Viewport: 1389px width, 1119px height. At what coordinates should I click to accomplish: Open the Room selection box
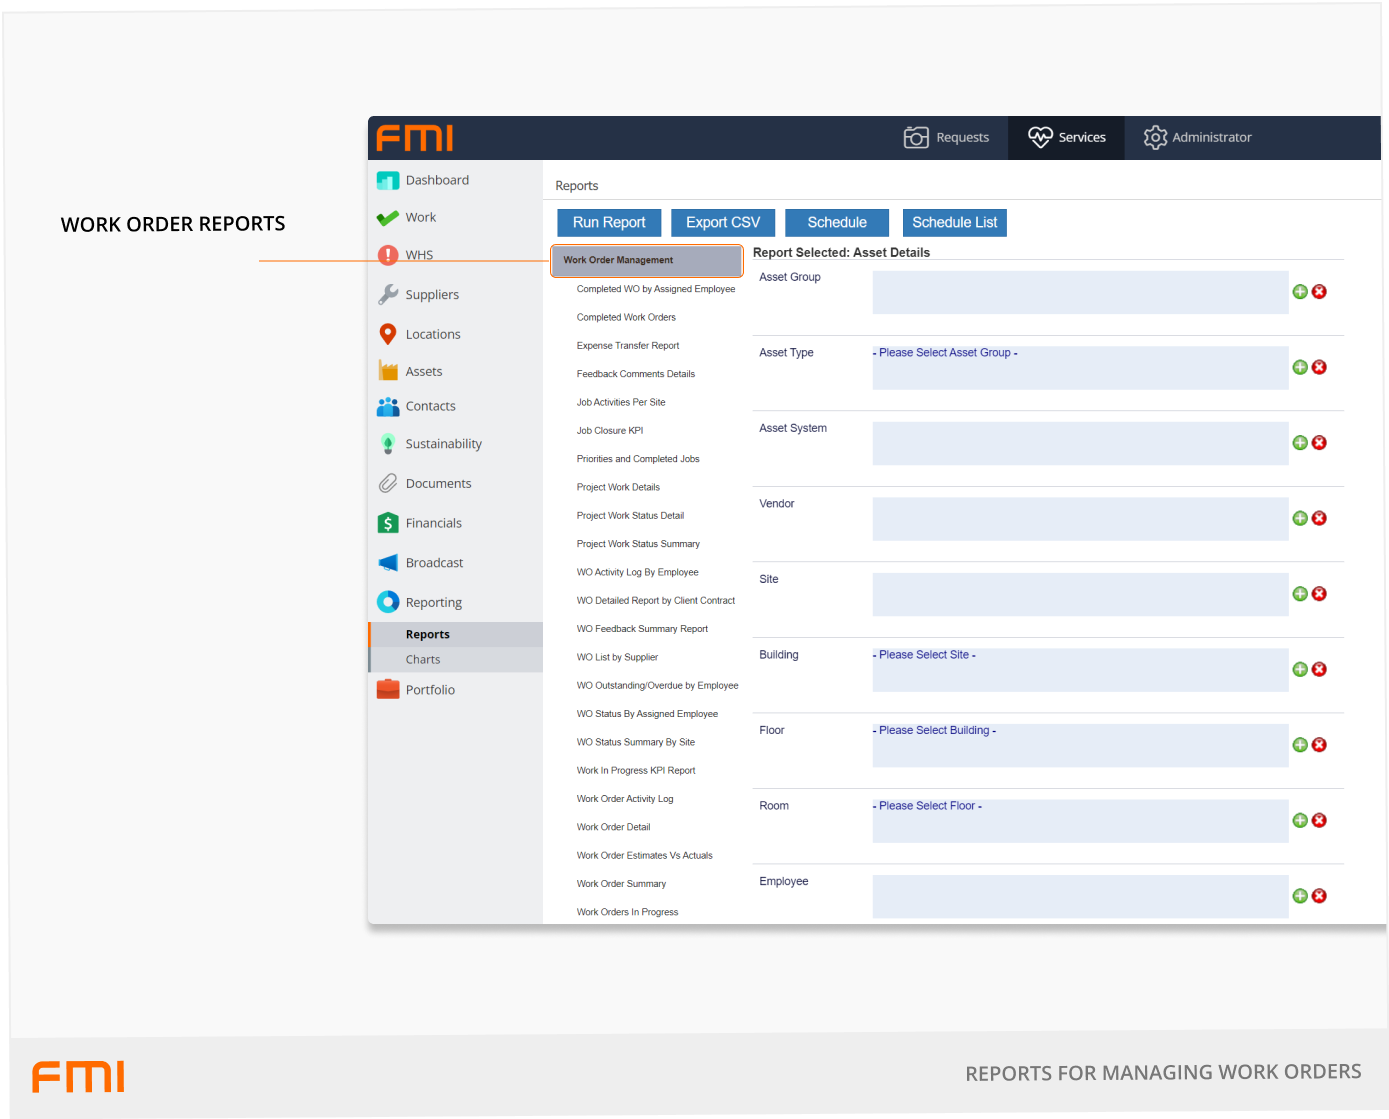(1080, 821)
